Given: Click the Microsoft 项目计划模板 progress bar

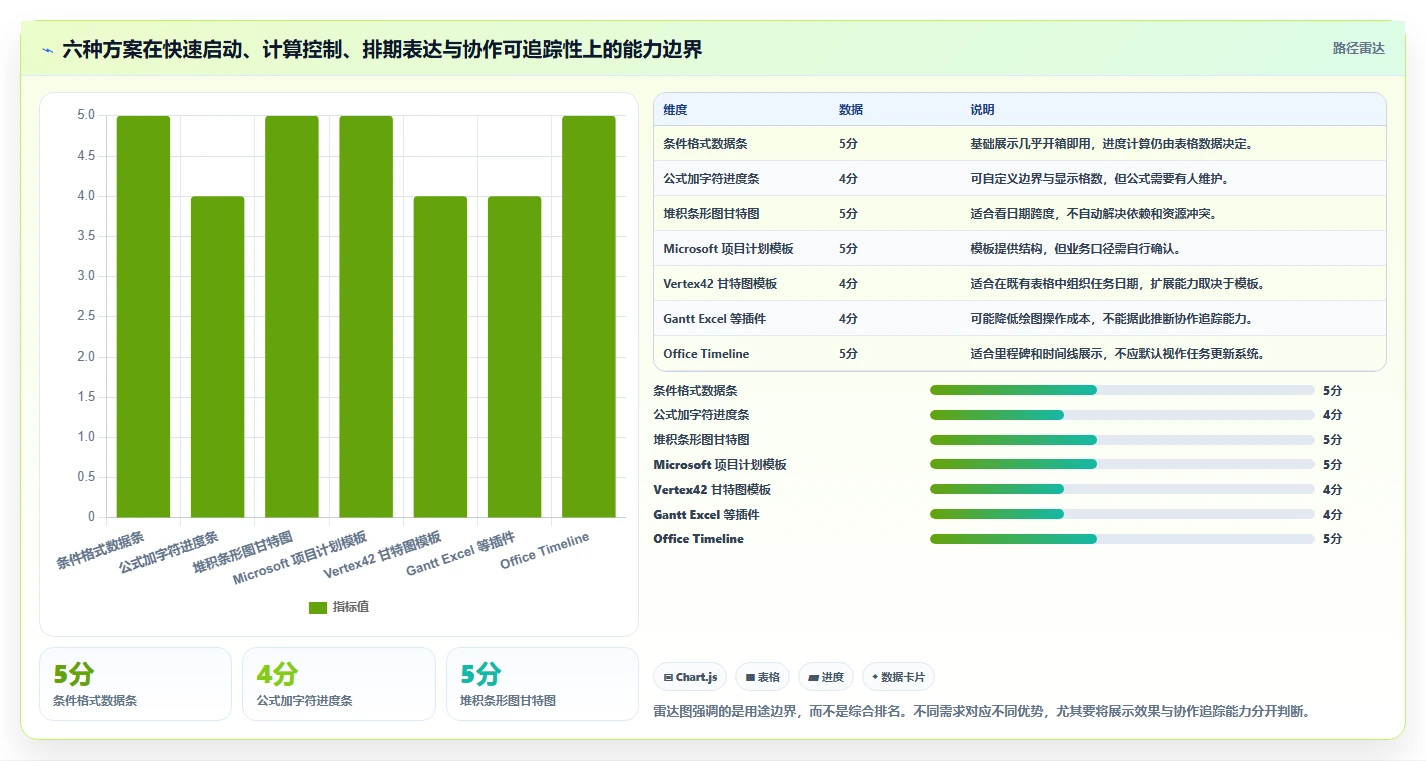Looking at the screenshot, I should 1122,464.
